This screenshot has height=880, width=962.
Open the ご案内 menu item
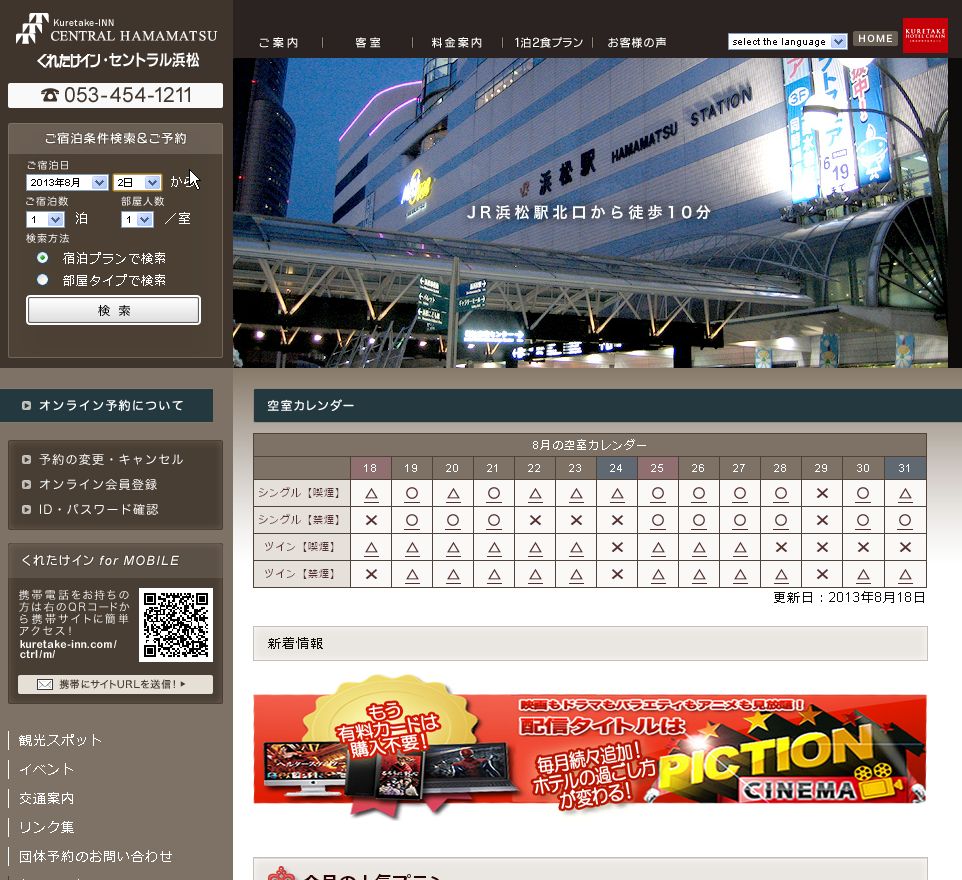[279, 42]
